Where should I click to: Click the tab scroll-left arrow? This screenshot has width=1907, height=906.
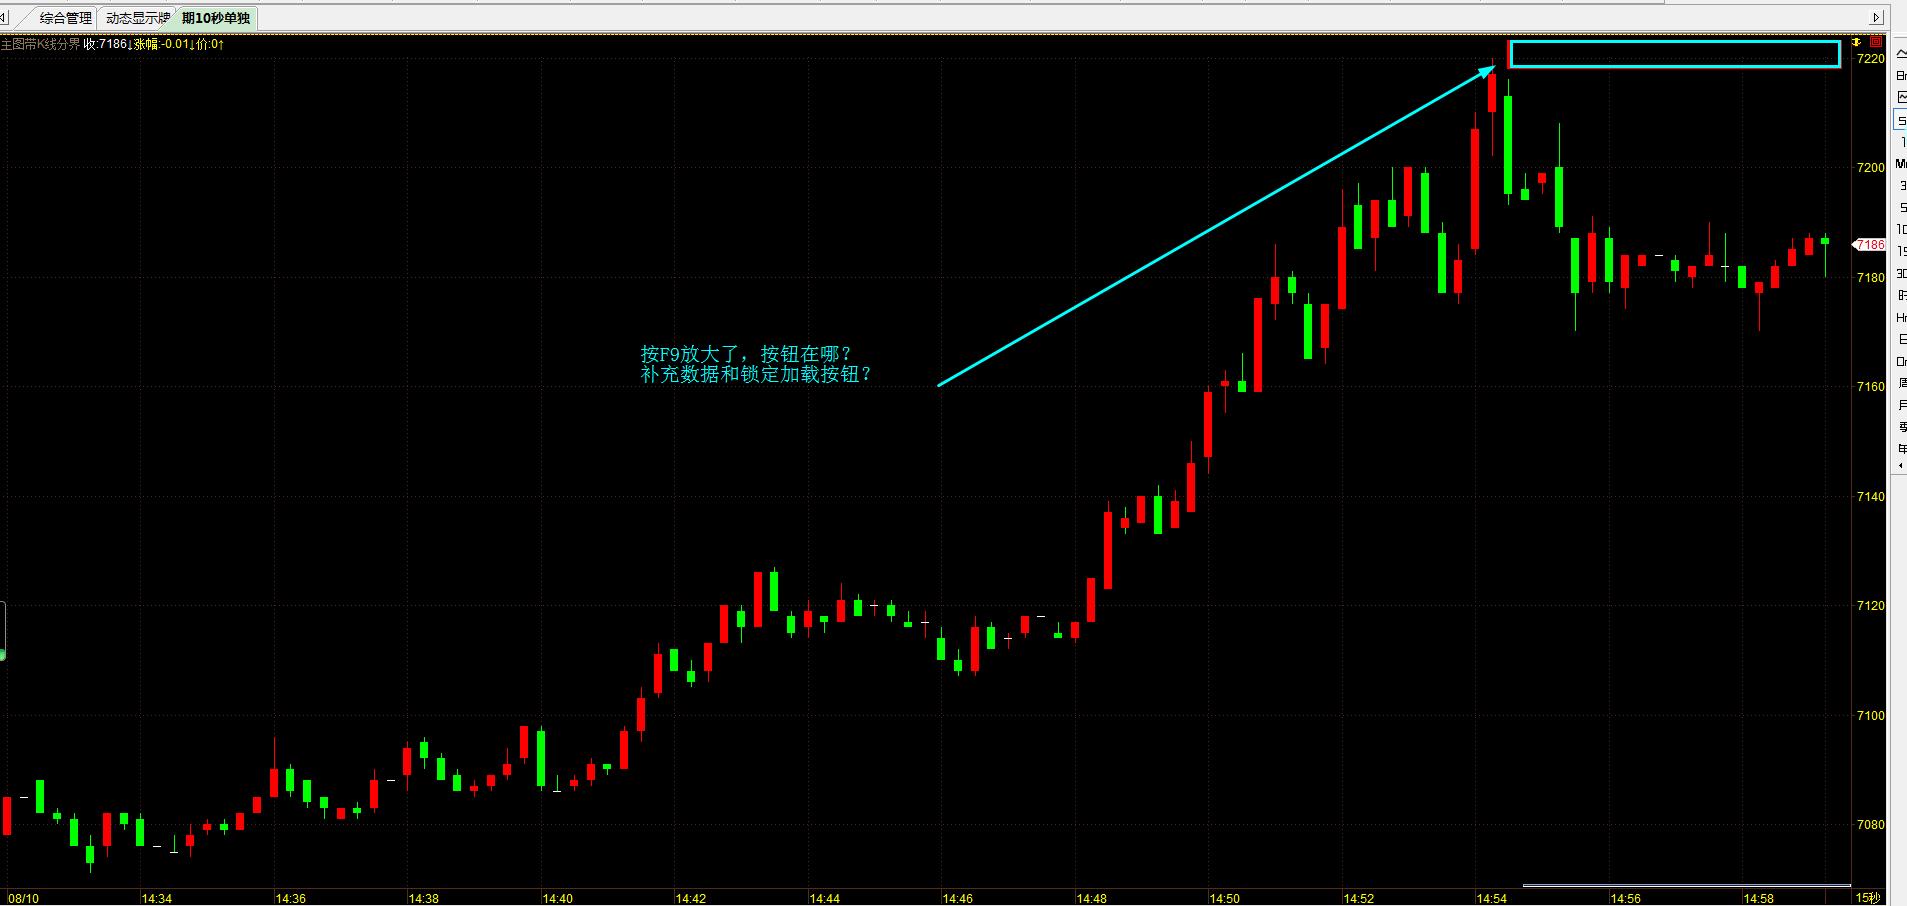pos(5,18)
